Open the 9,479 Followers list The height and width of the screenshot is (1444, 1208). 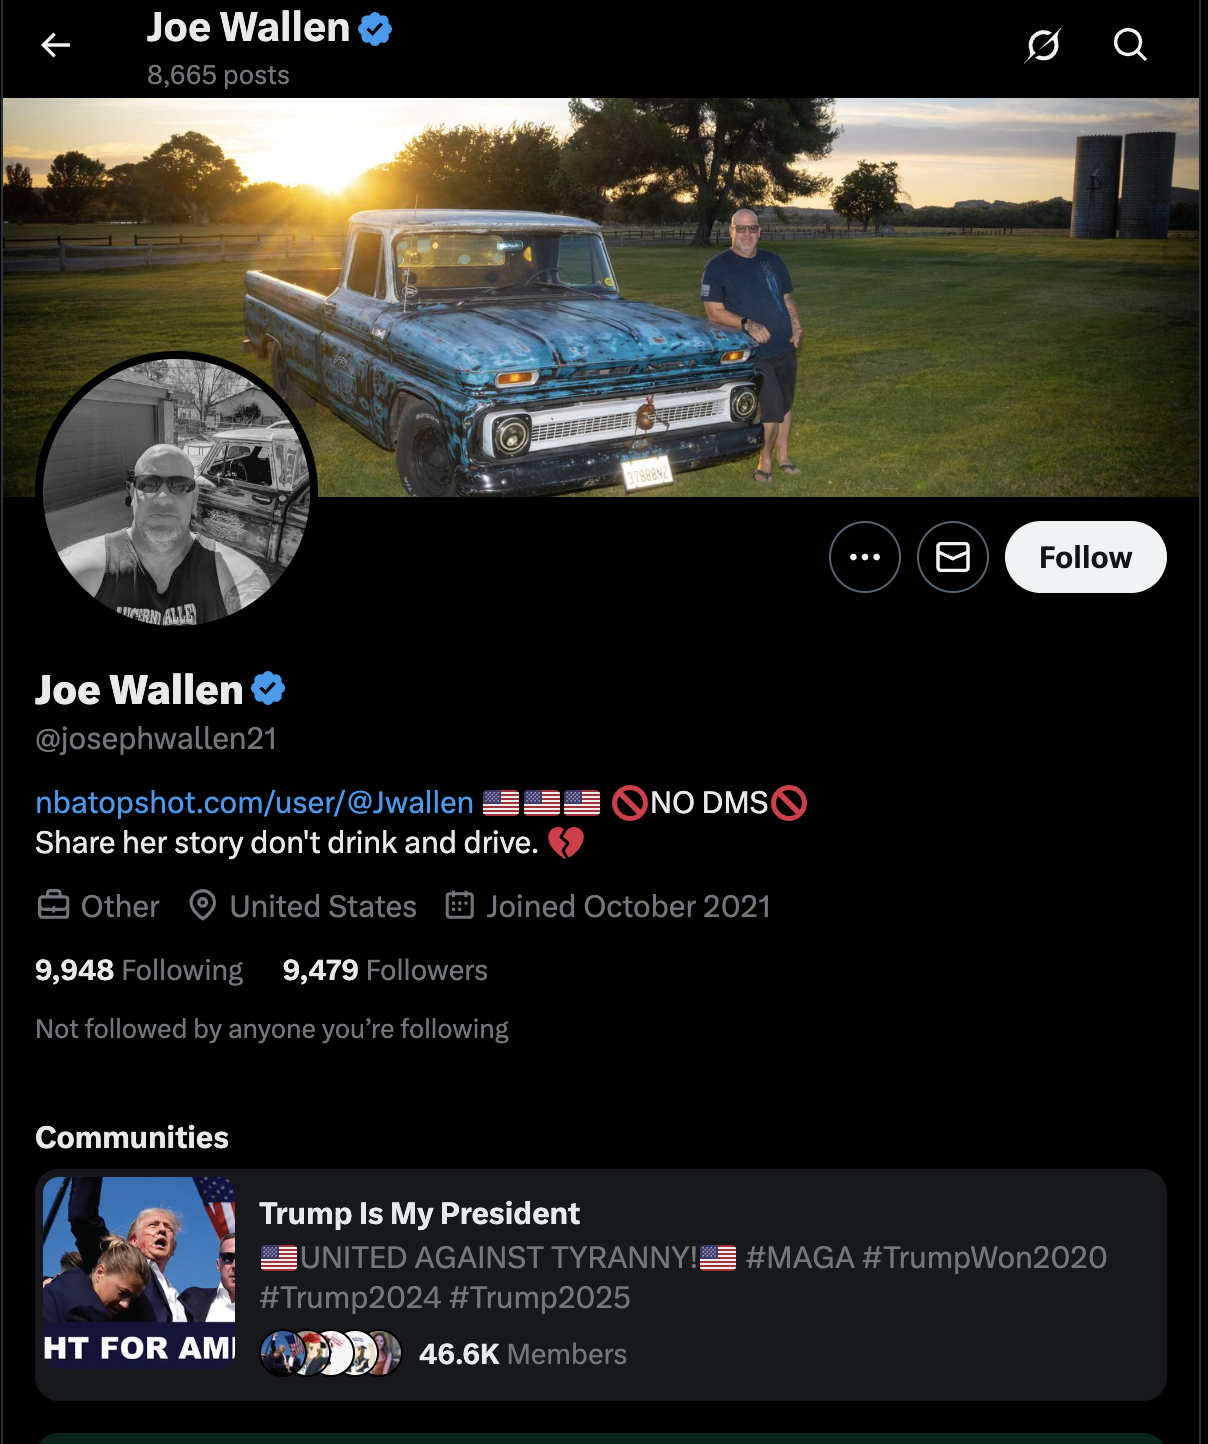coord(385,970)
